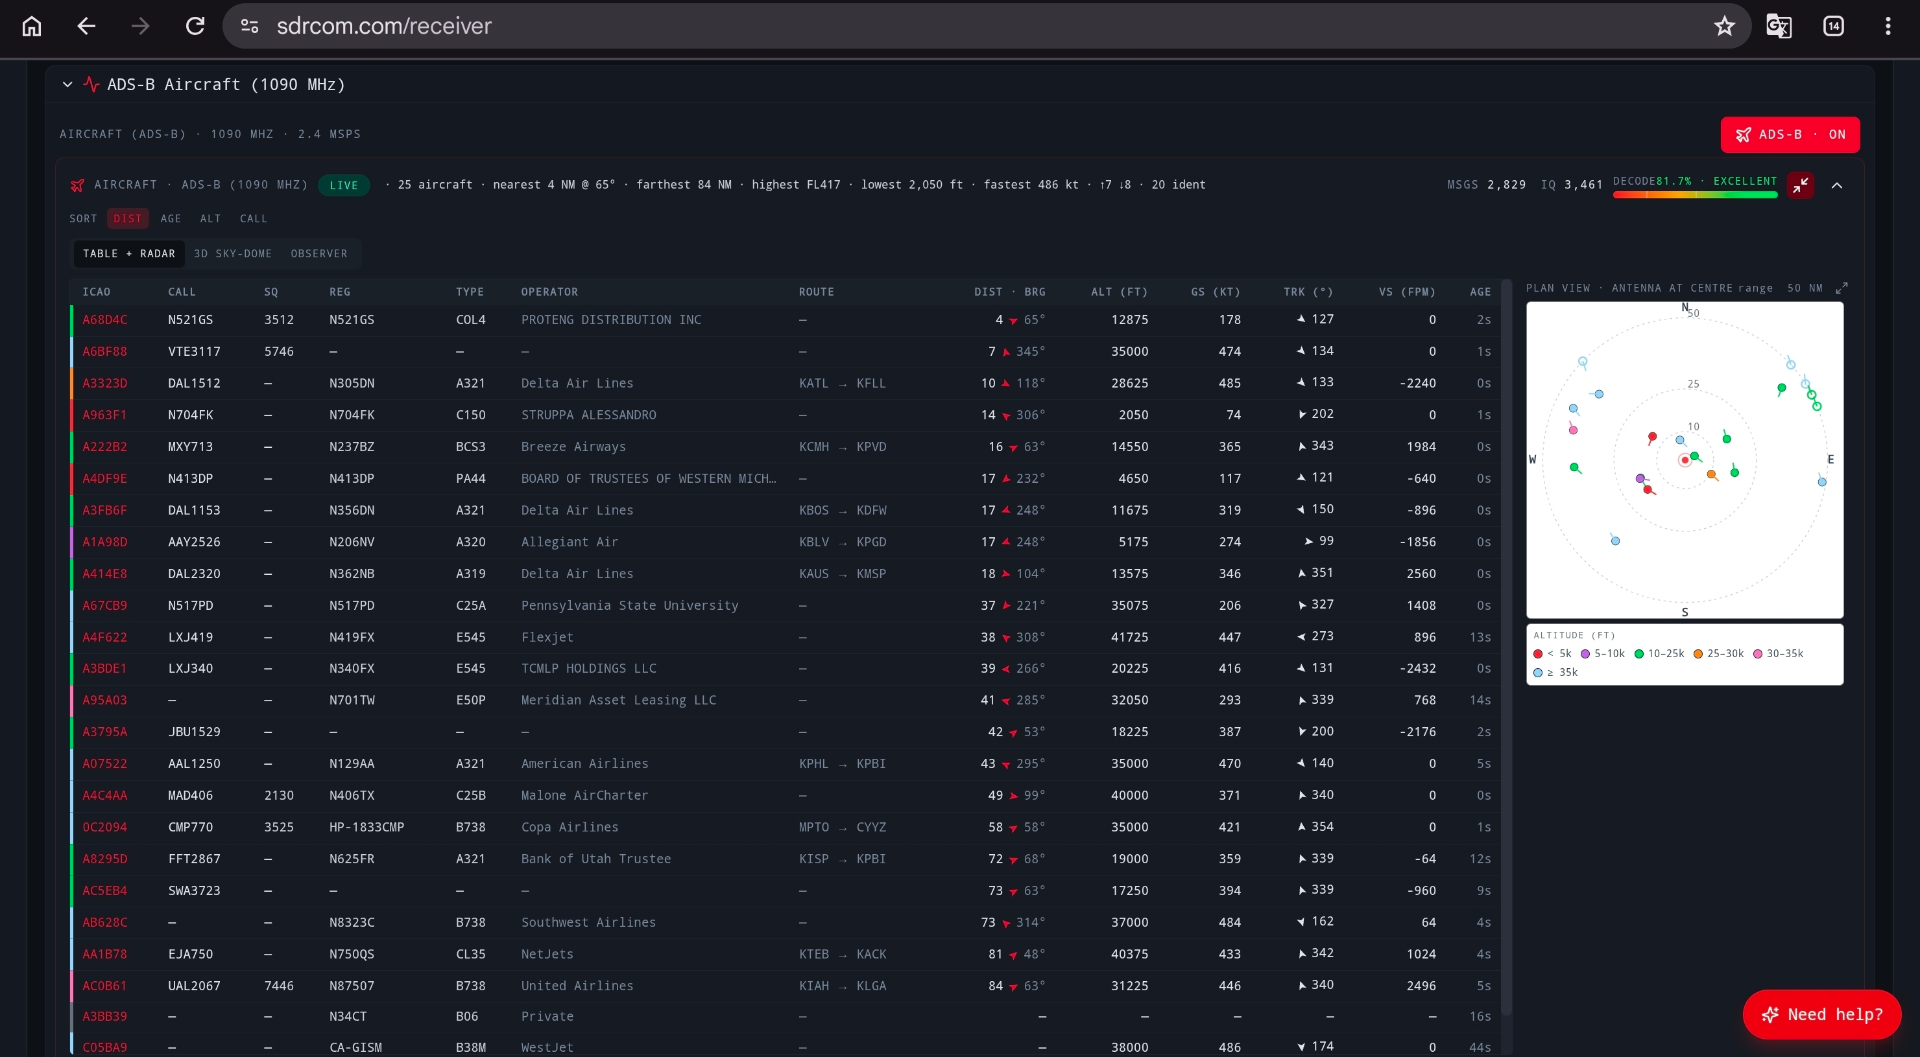Click the antenna center marker on radar

(1685, 460)
